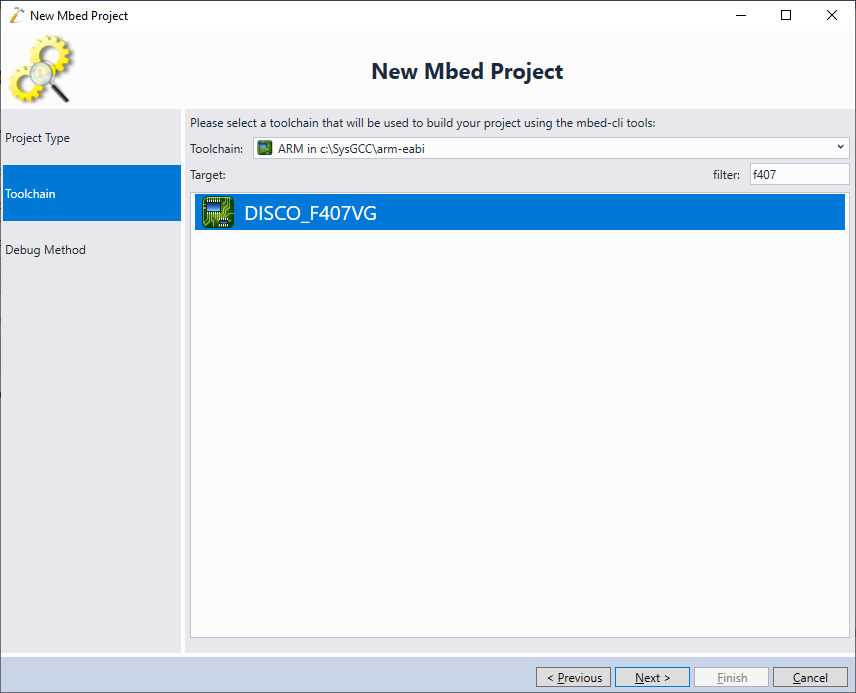Minimize the New Mbed Project window
Image resolution: width=856 pixels, height=693 pixels.
[741, 15]
